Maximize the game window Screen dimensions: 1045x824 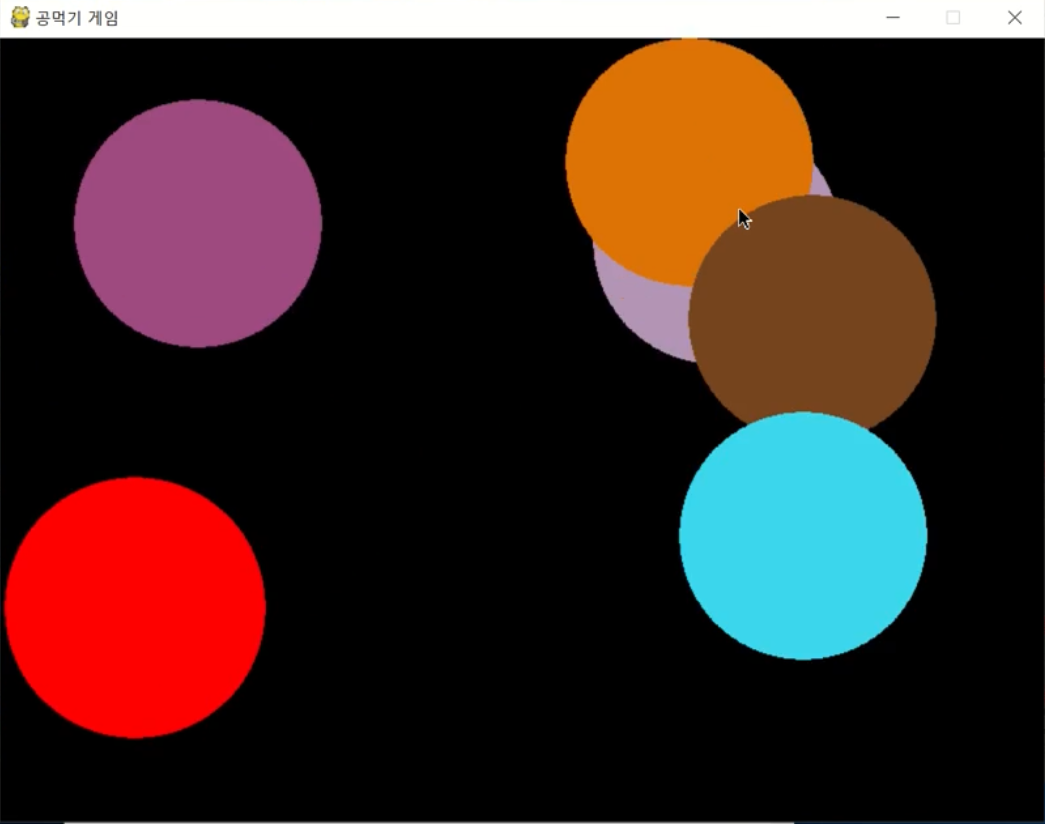[952, 17]
